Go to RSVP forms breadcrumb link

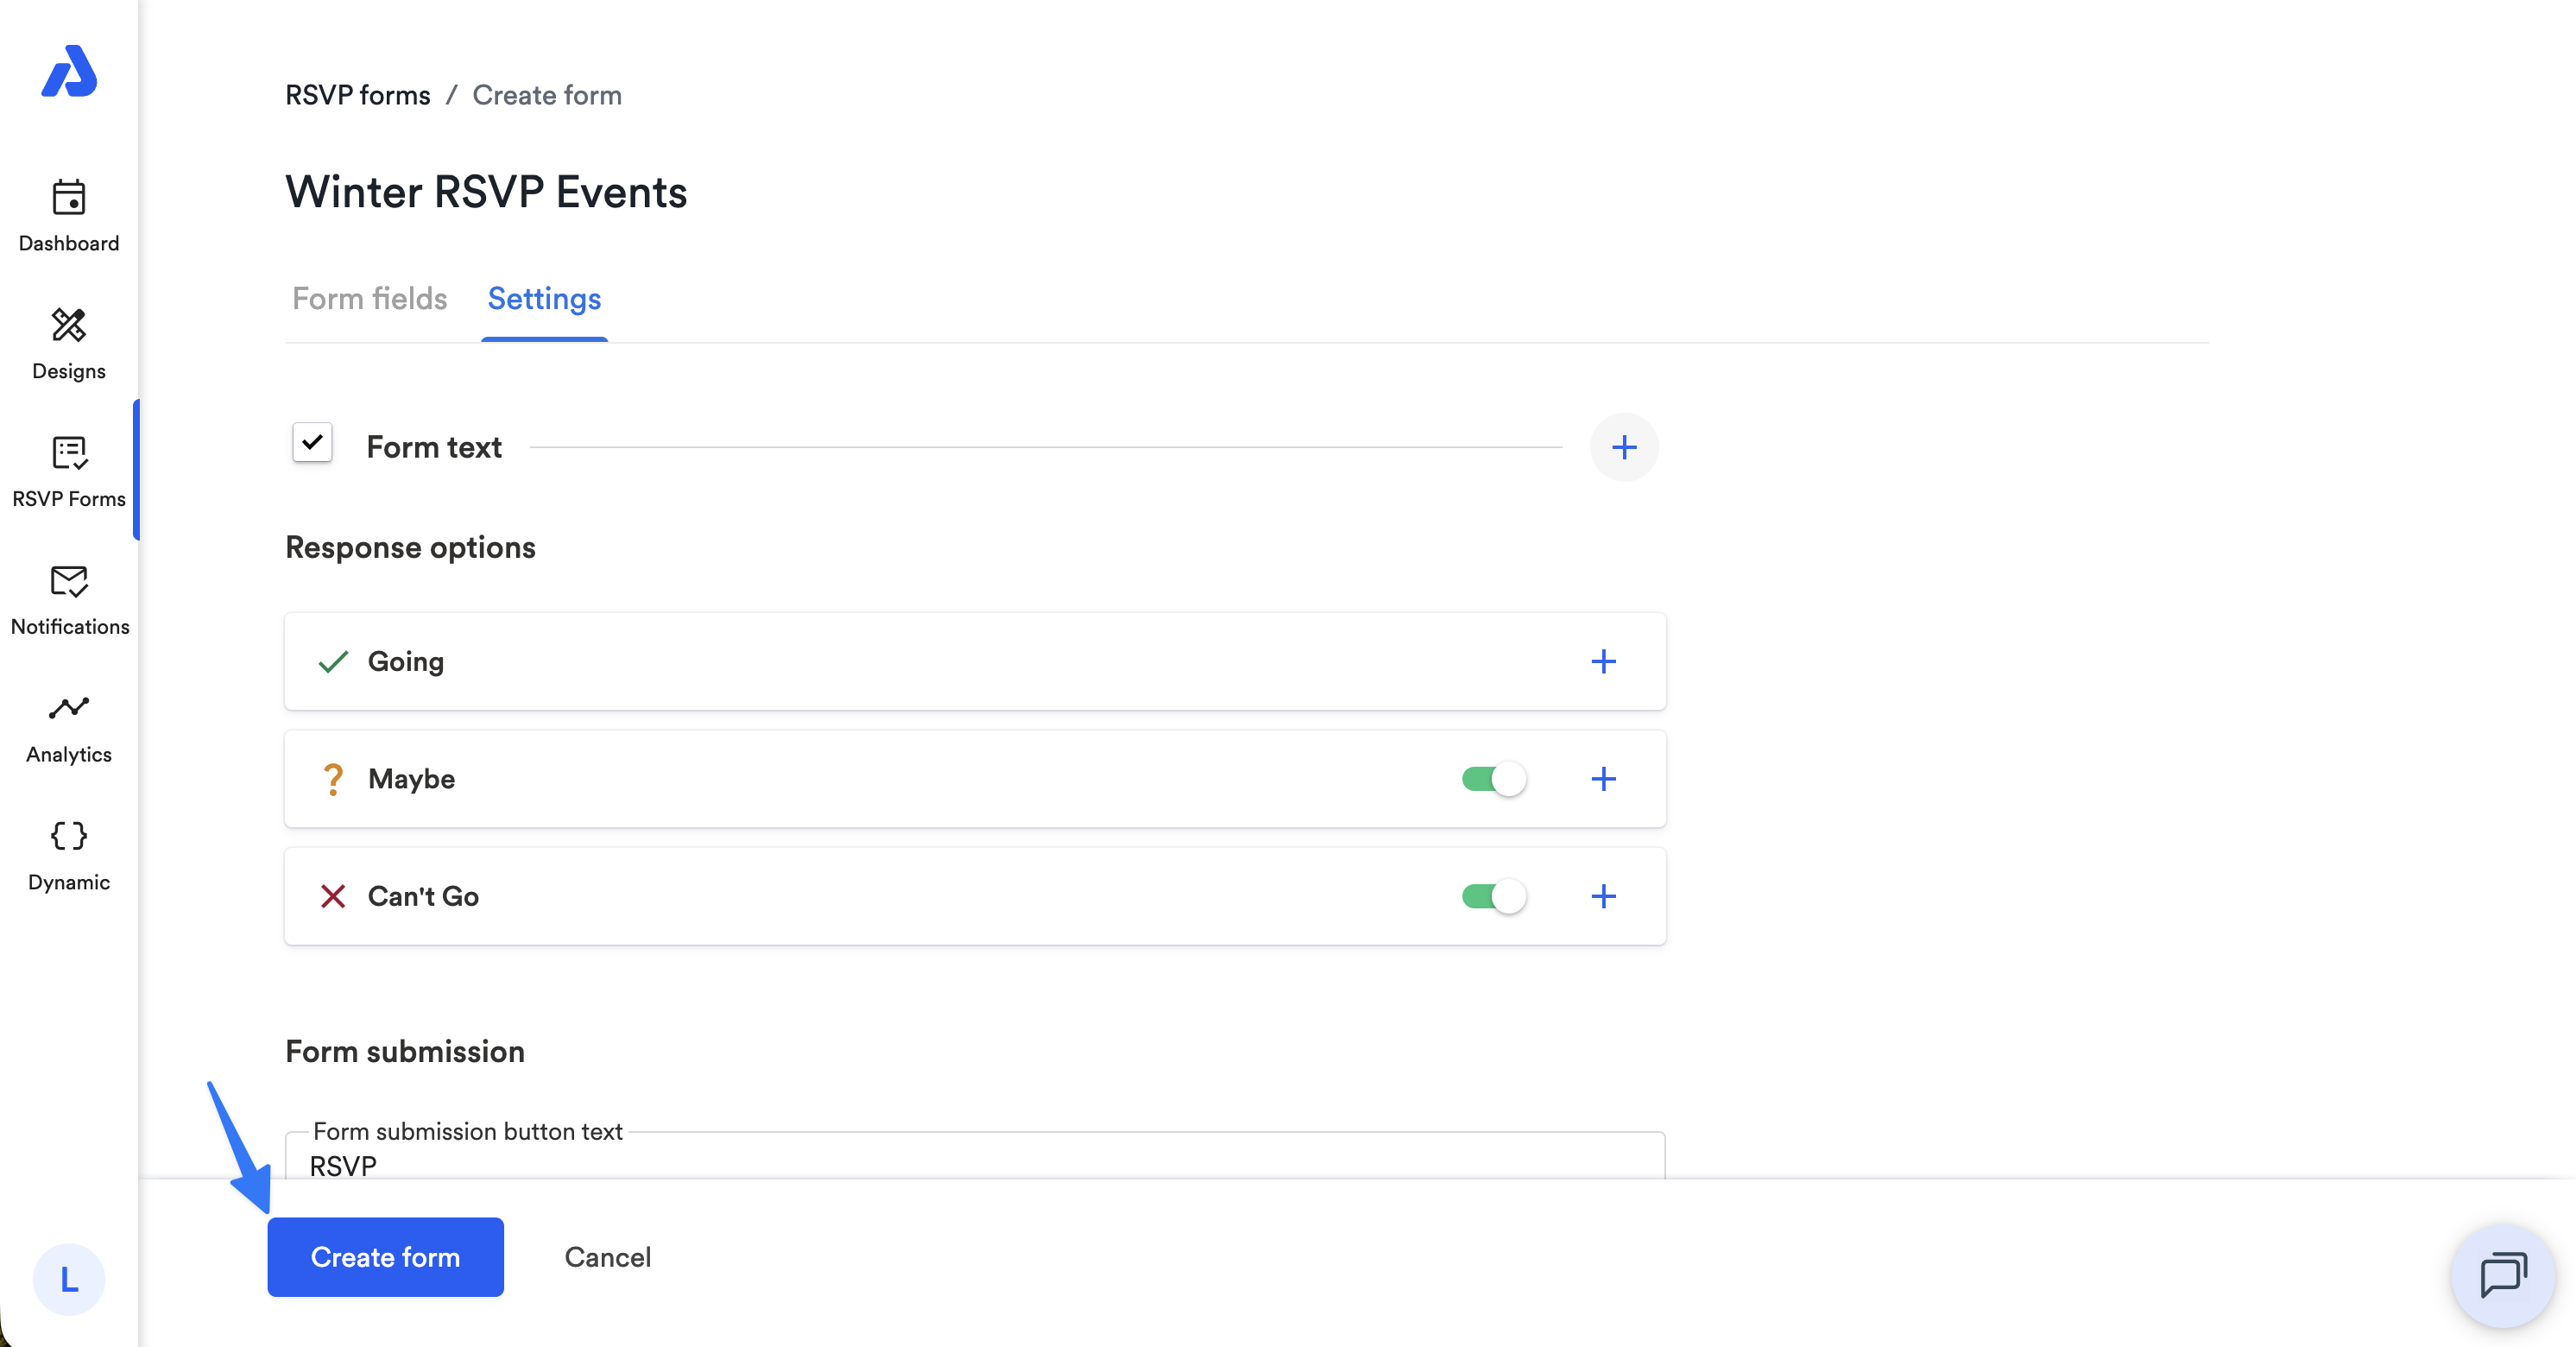[x=357, y=95]
